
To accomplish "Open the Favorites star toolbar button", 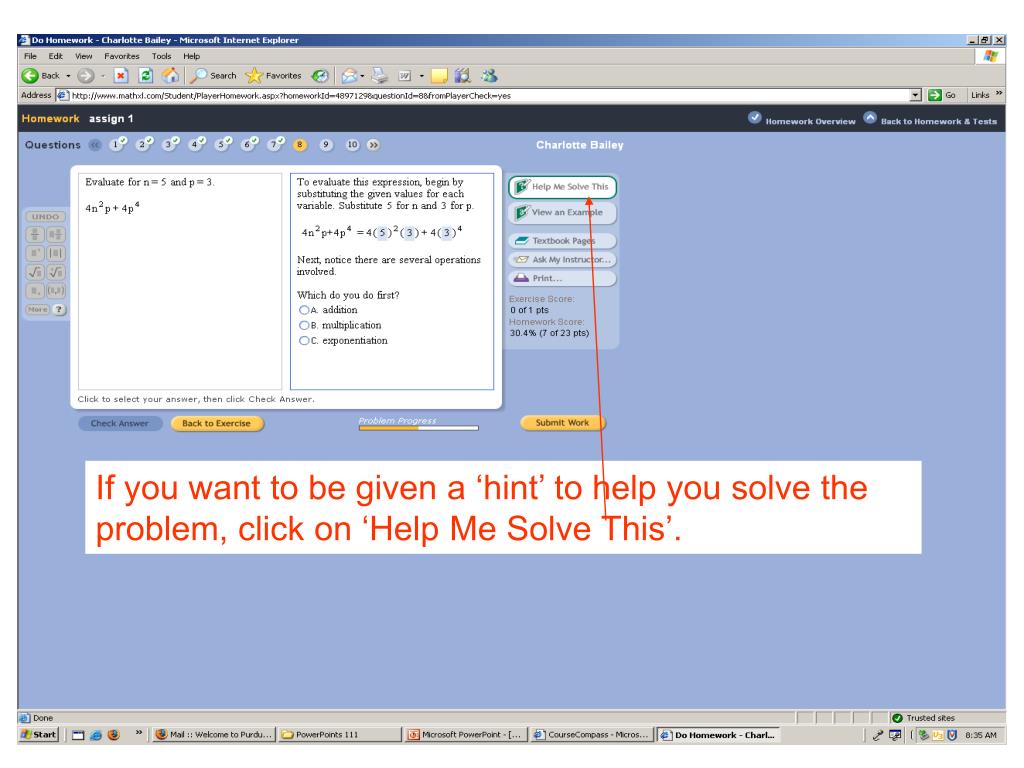I will point(273,76).
